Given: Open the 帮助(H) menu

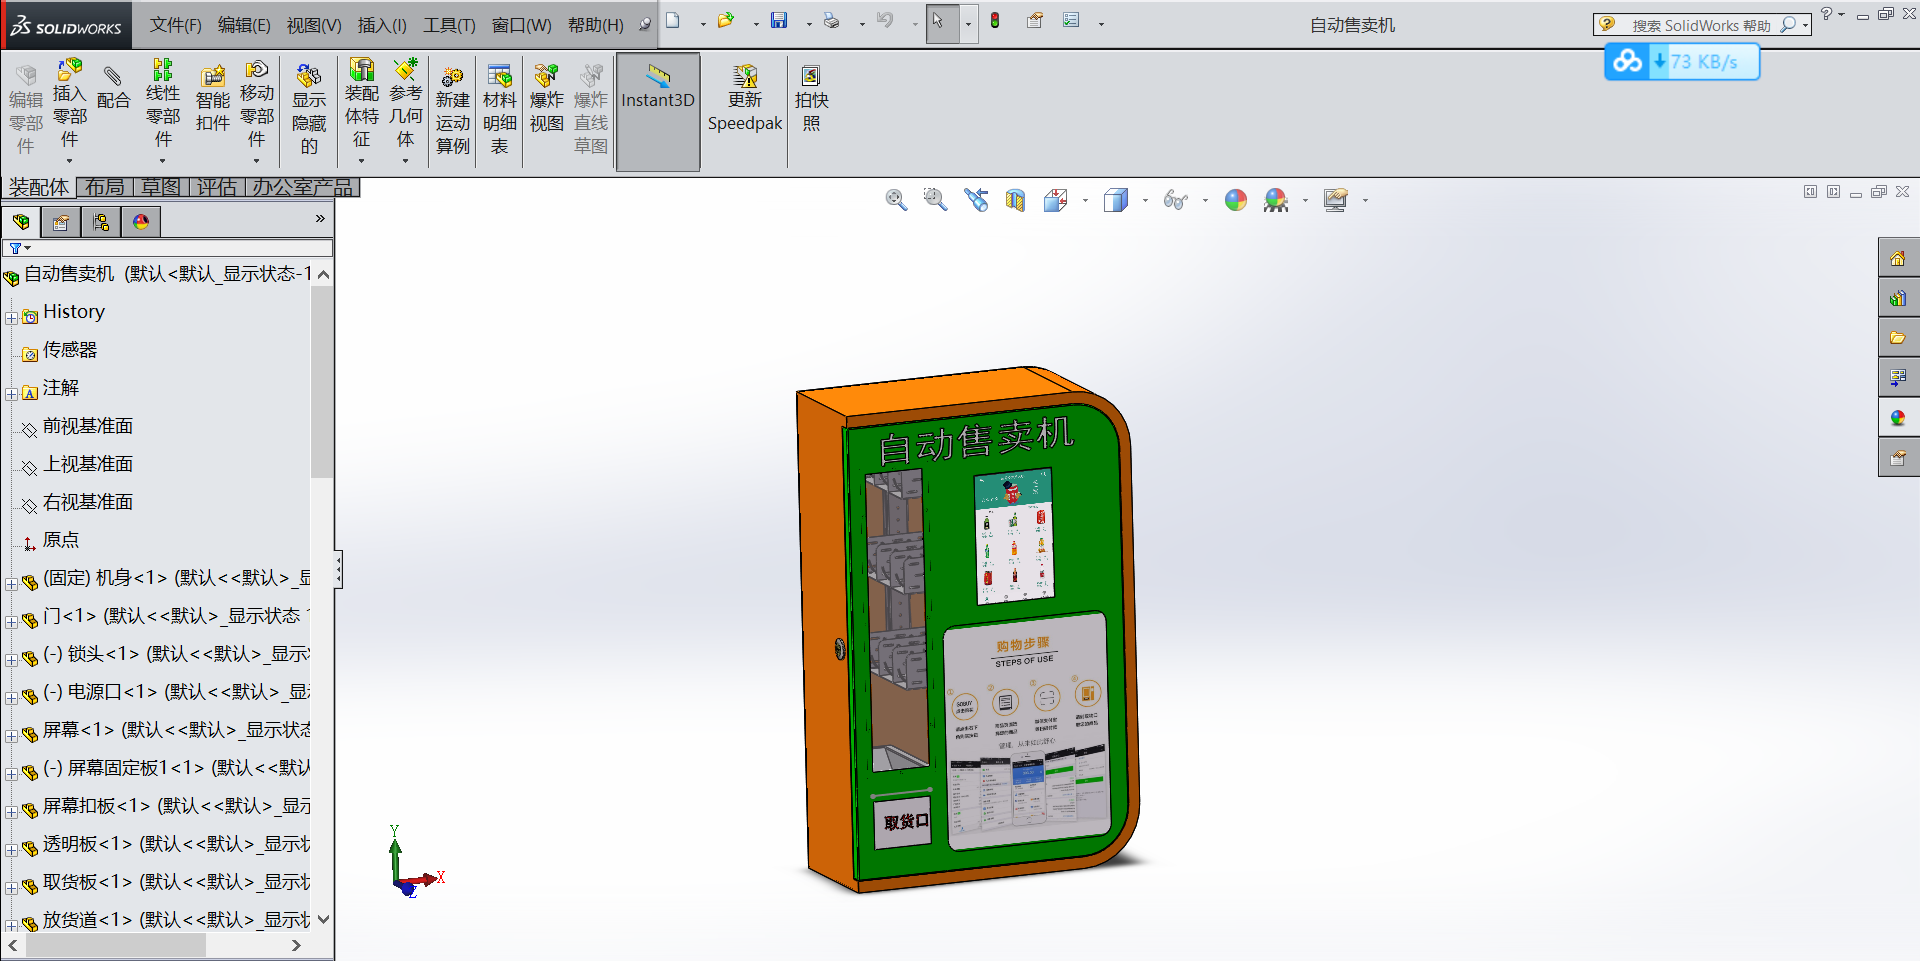Looking at the screenshot, I should coord(595,25).
